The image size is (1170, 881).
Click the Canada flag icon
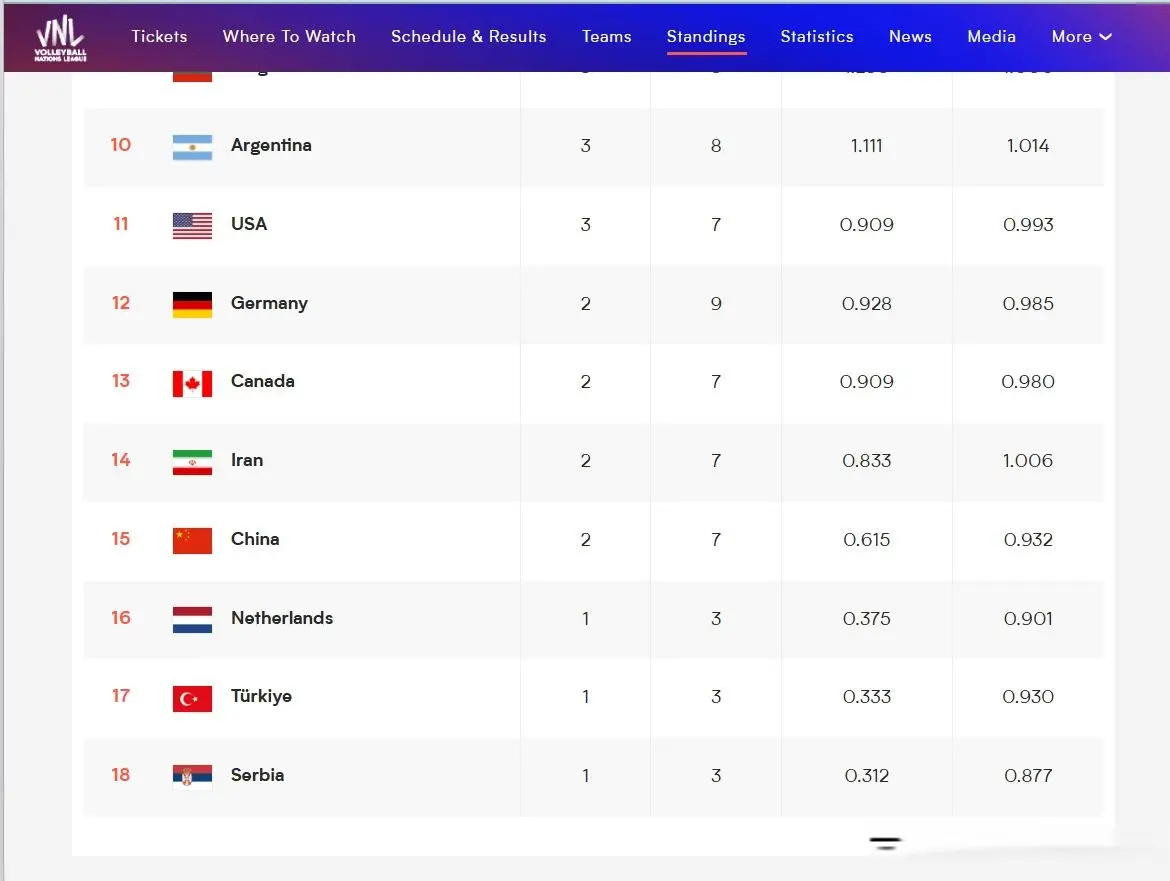click(x=192, y=383)
